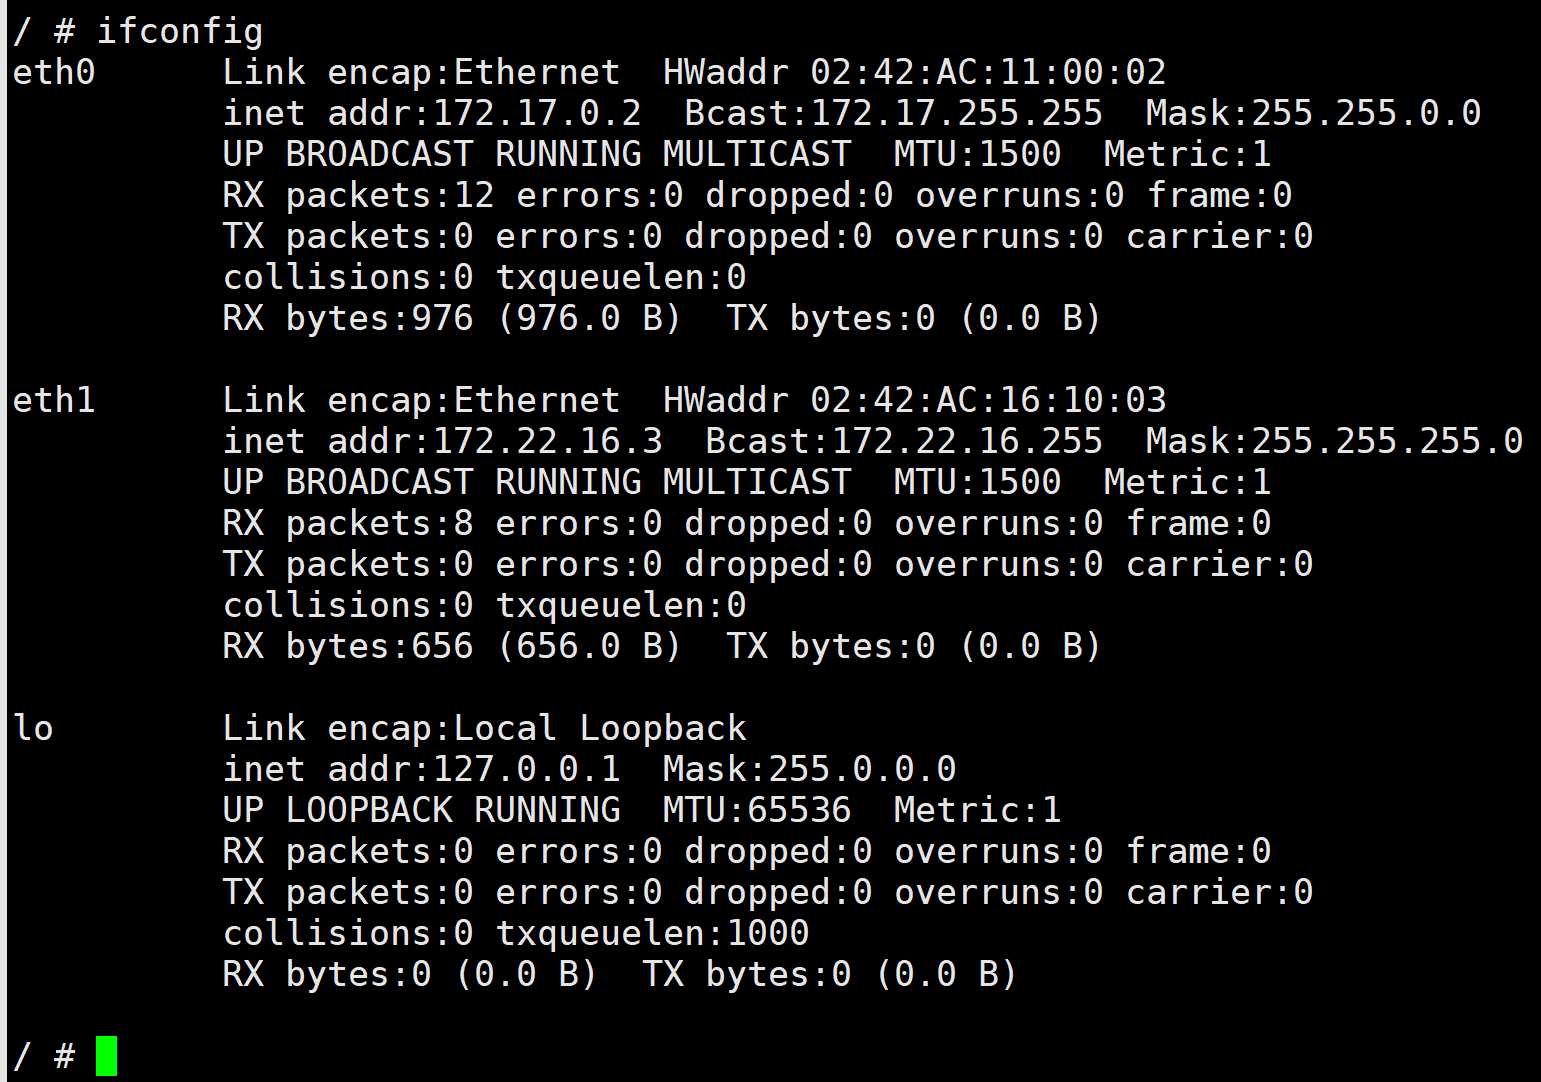Viewport: 1541px width, 1082px height.
Task: Click the Local Loopback label
Action: click(x=600, y=728)
